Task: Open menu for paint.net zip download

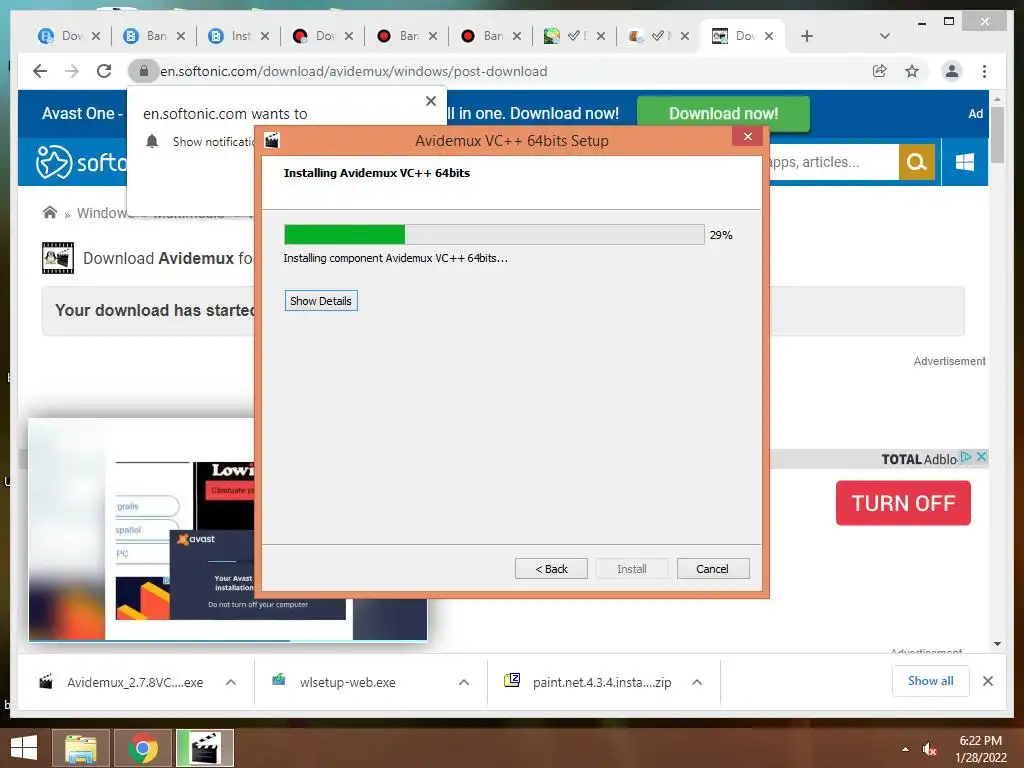Action: coord(697,682)
